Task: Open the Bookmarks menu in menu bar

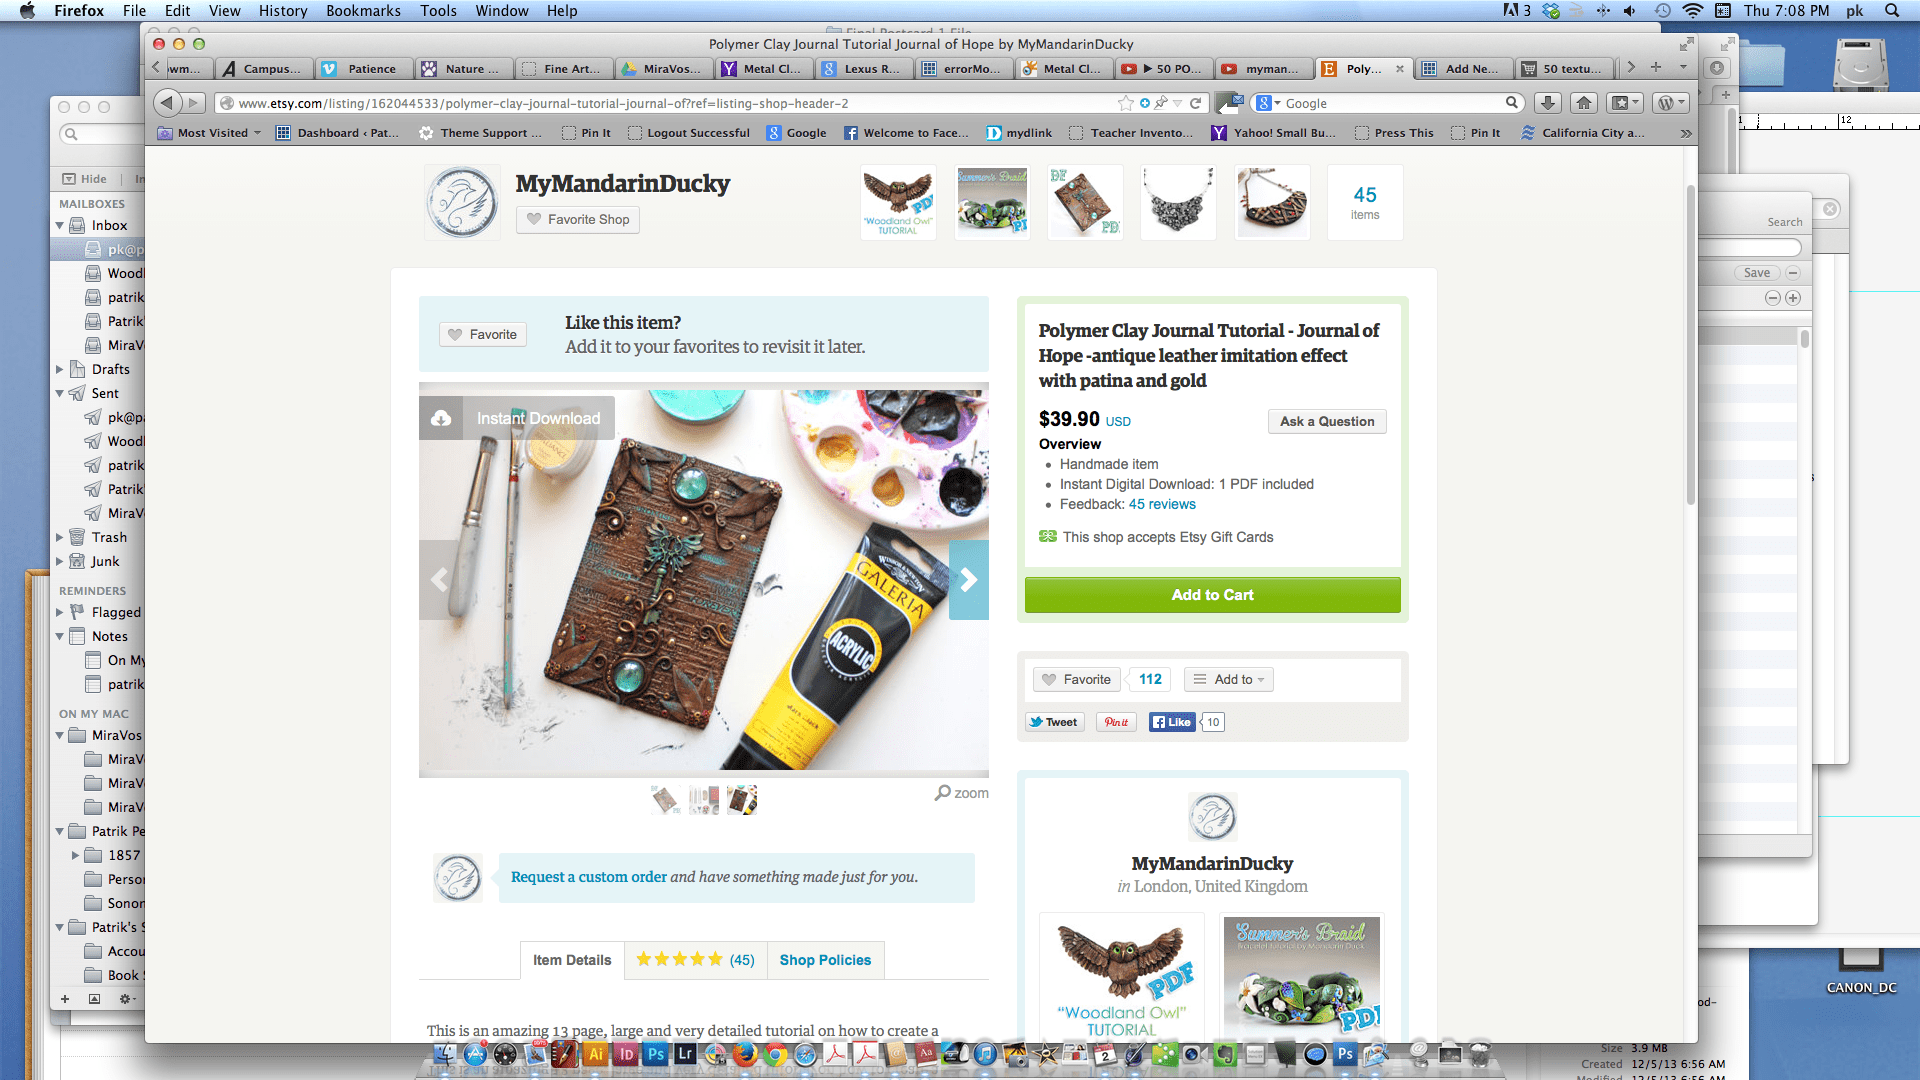Action: [x=363, y=11]
